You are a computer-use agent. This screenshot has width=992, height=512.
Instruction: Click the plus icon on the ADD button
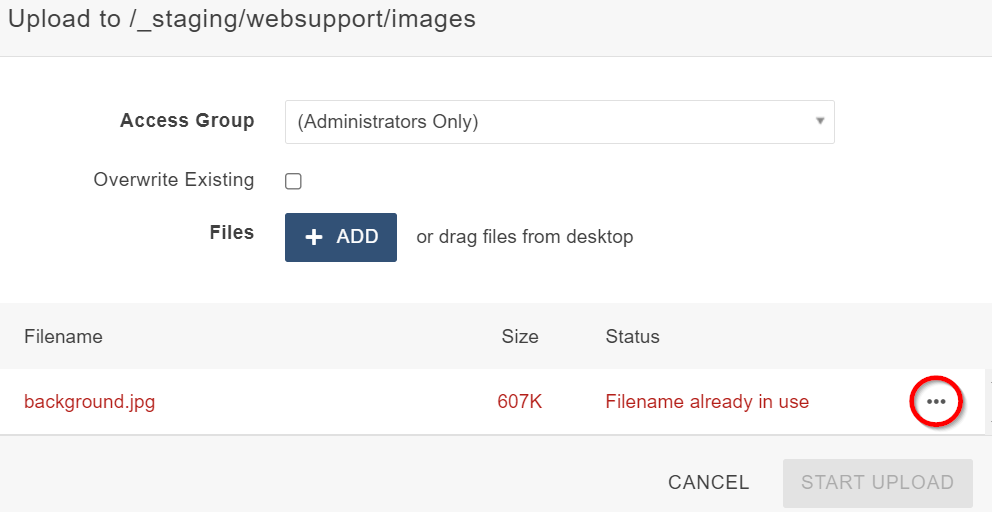point(314,237)
